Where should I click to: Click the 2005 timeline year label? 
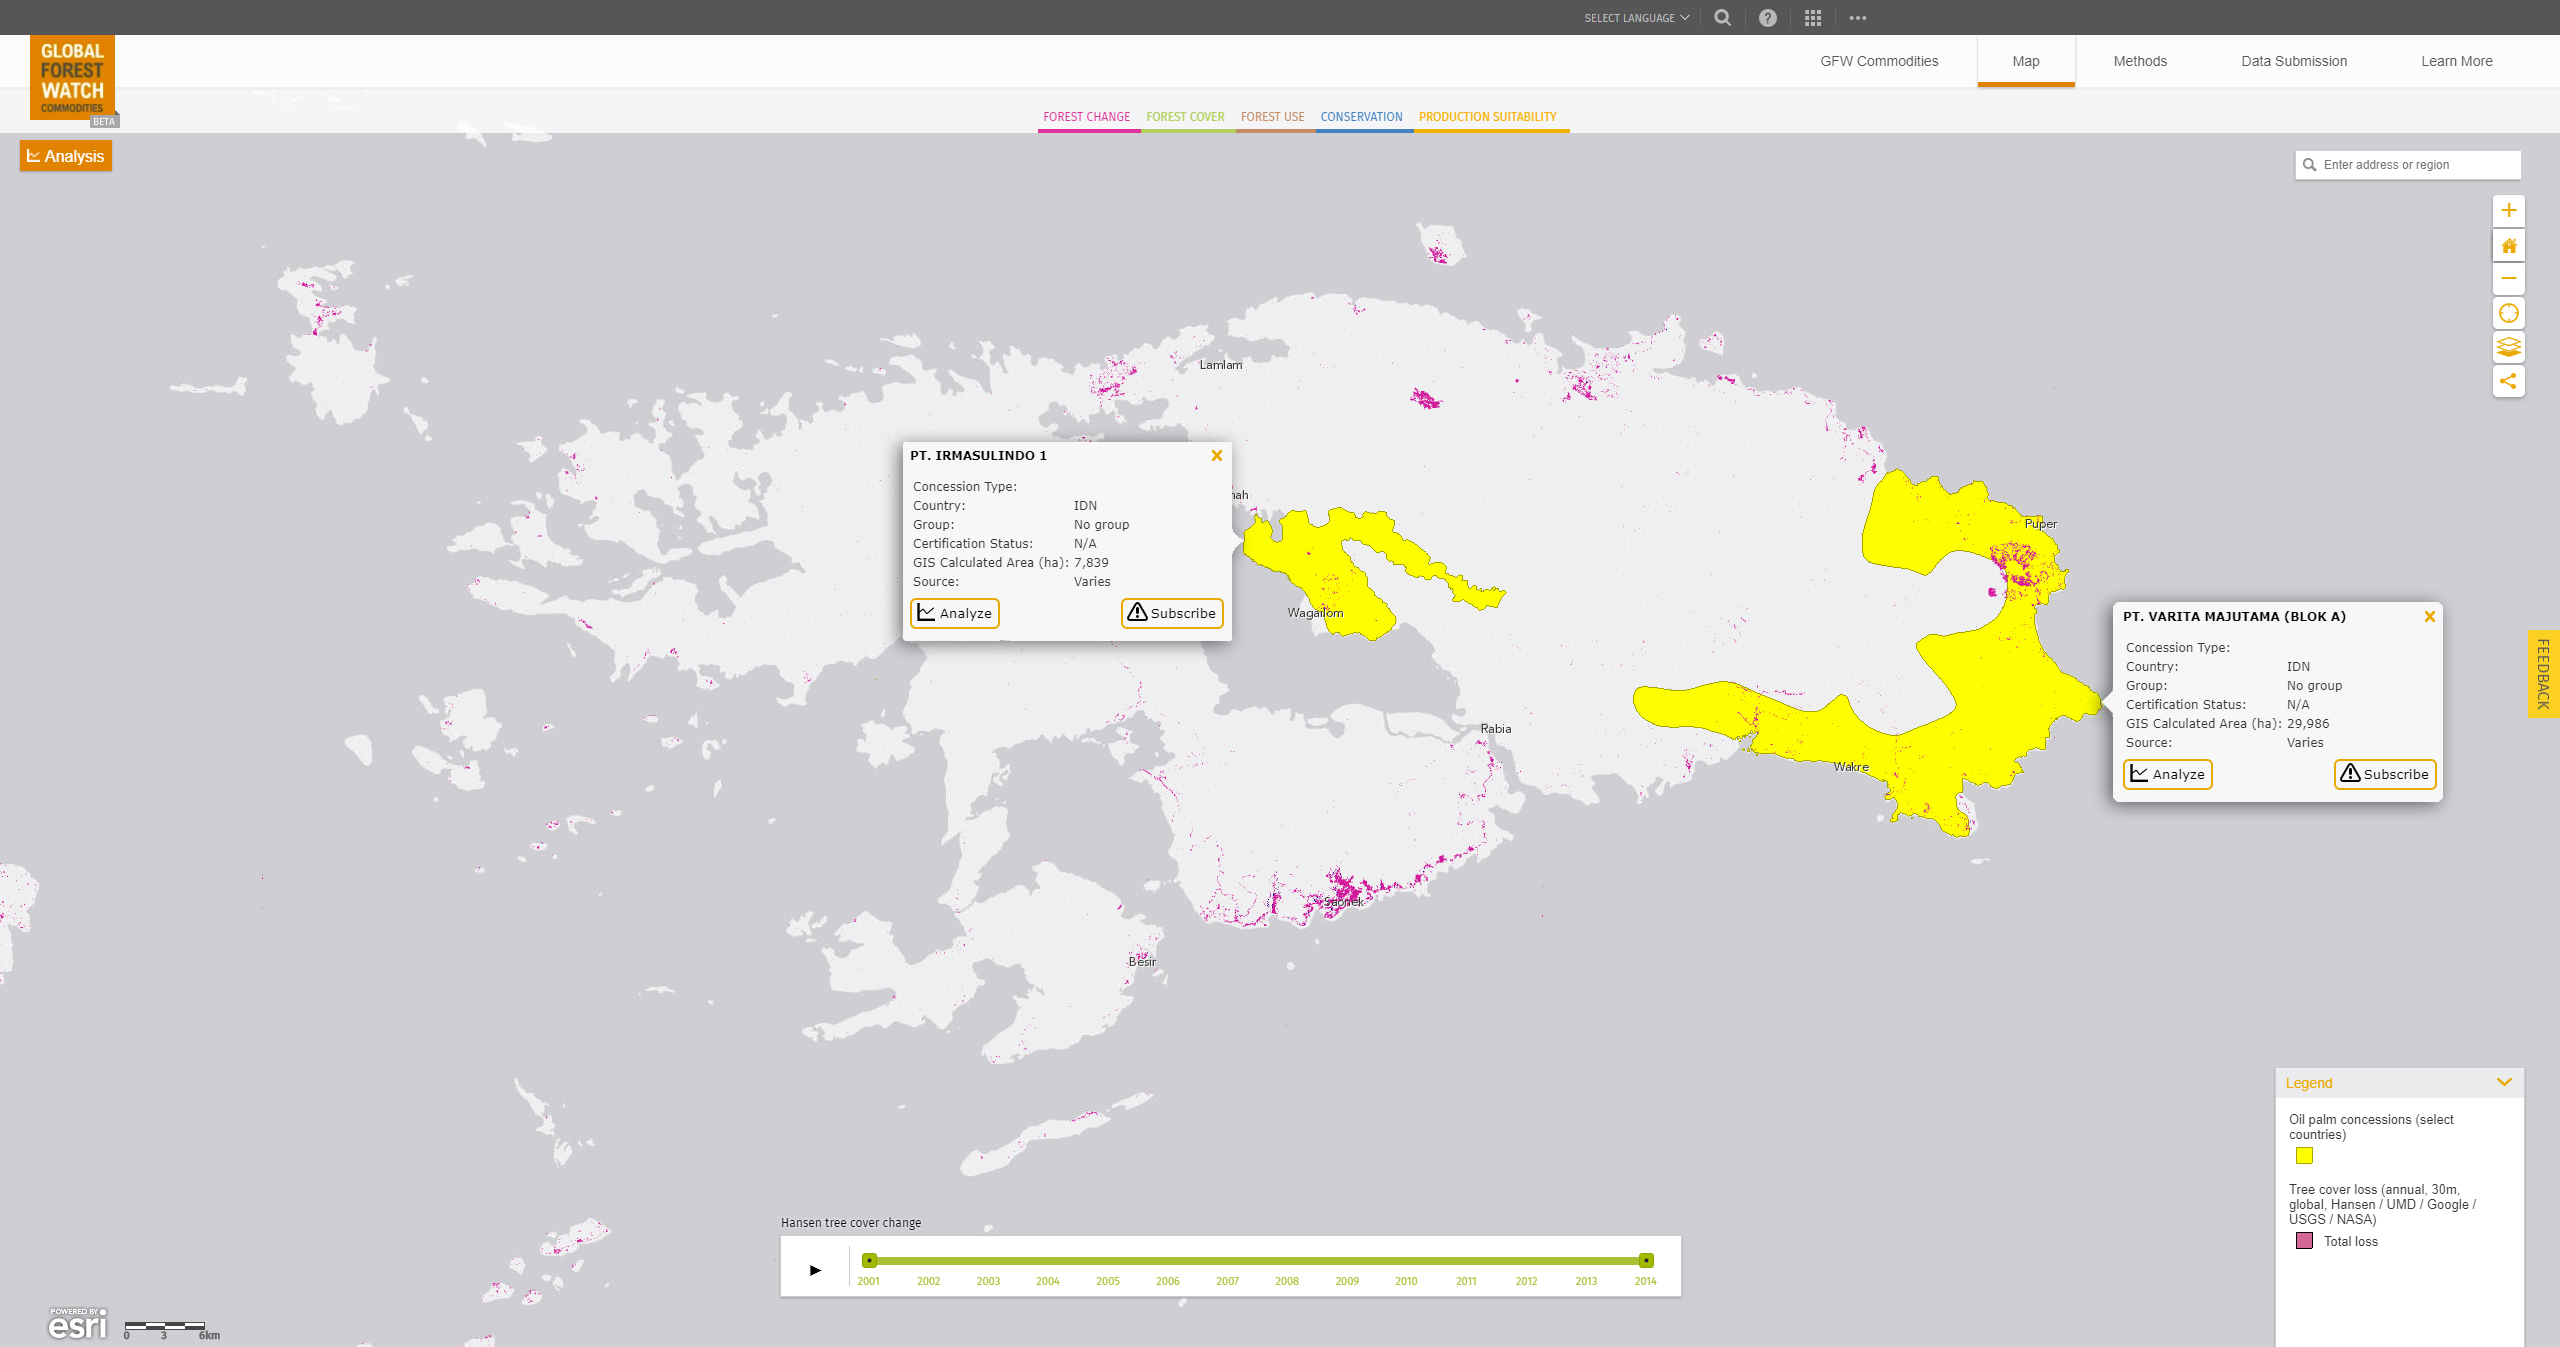pos(1108,1282)
